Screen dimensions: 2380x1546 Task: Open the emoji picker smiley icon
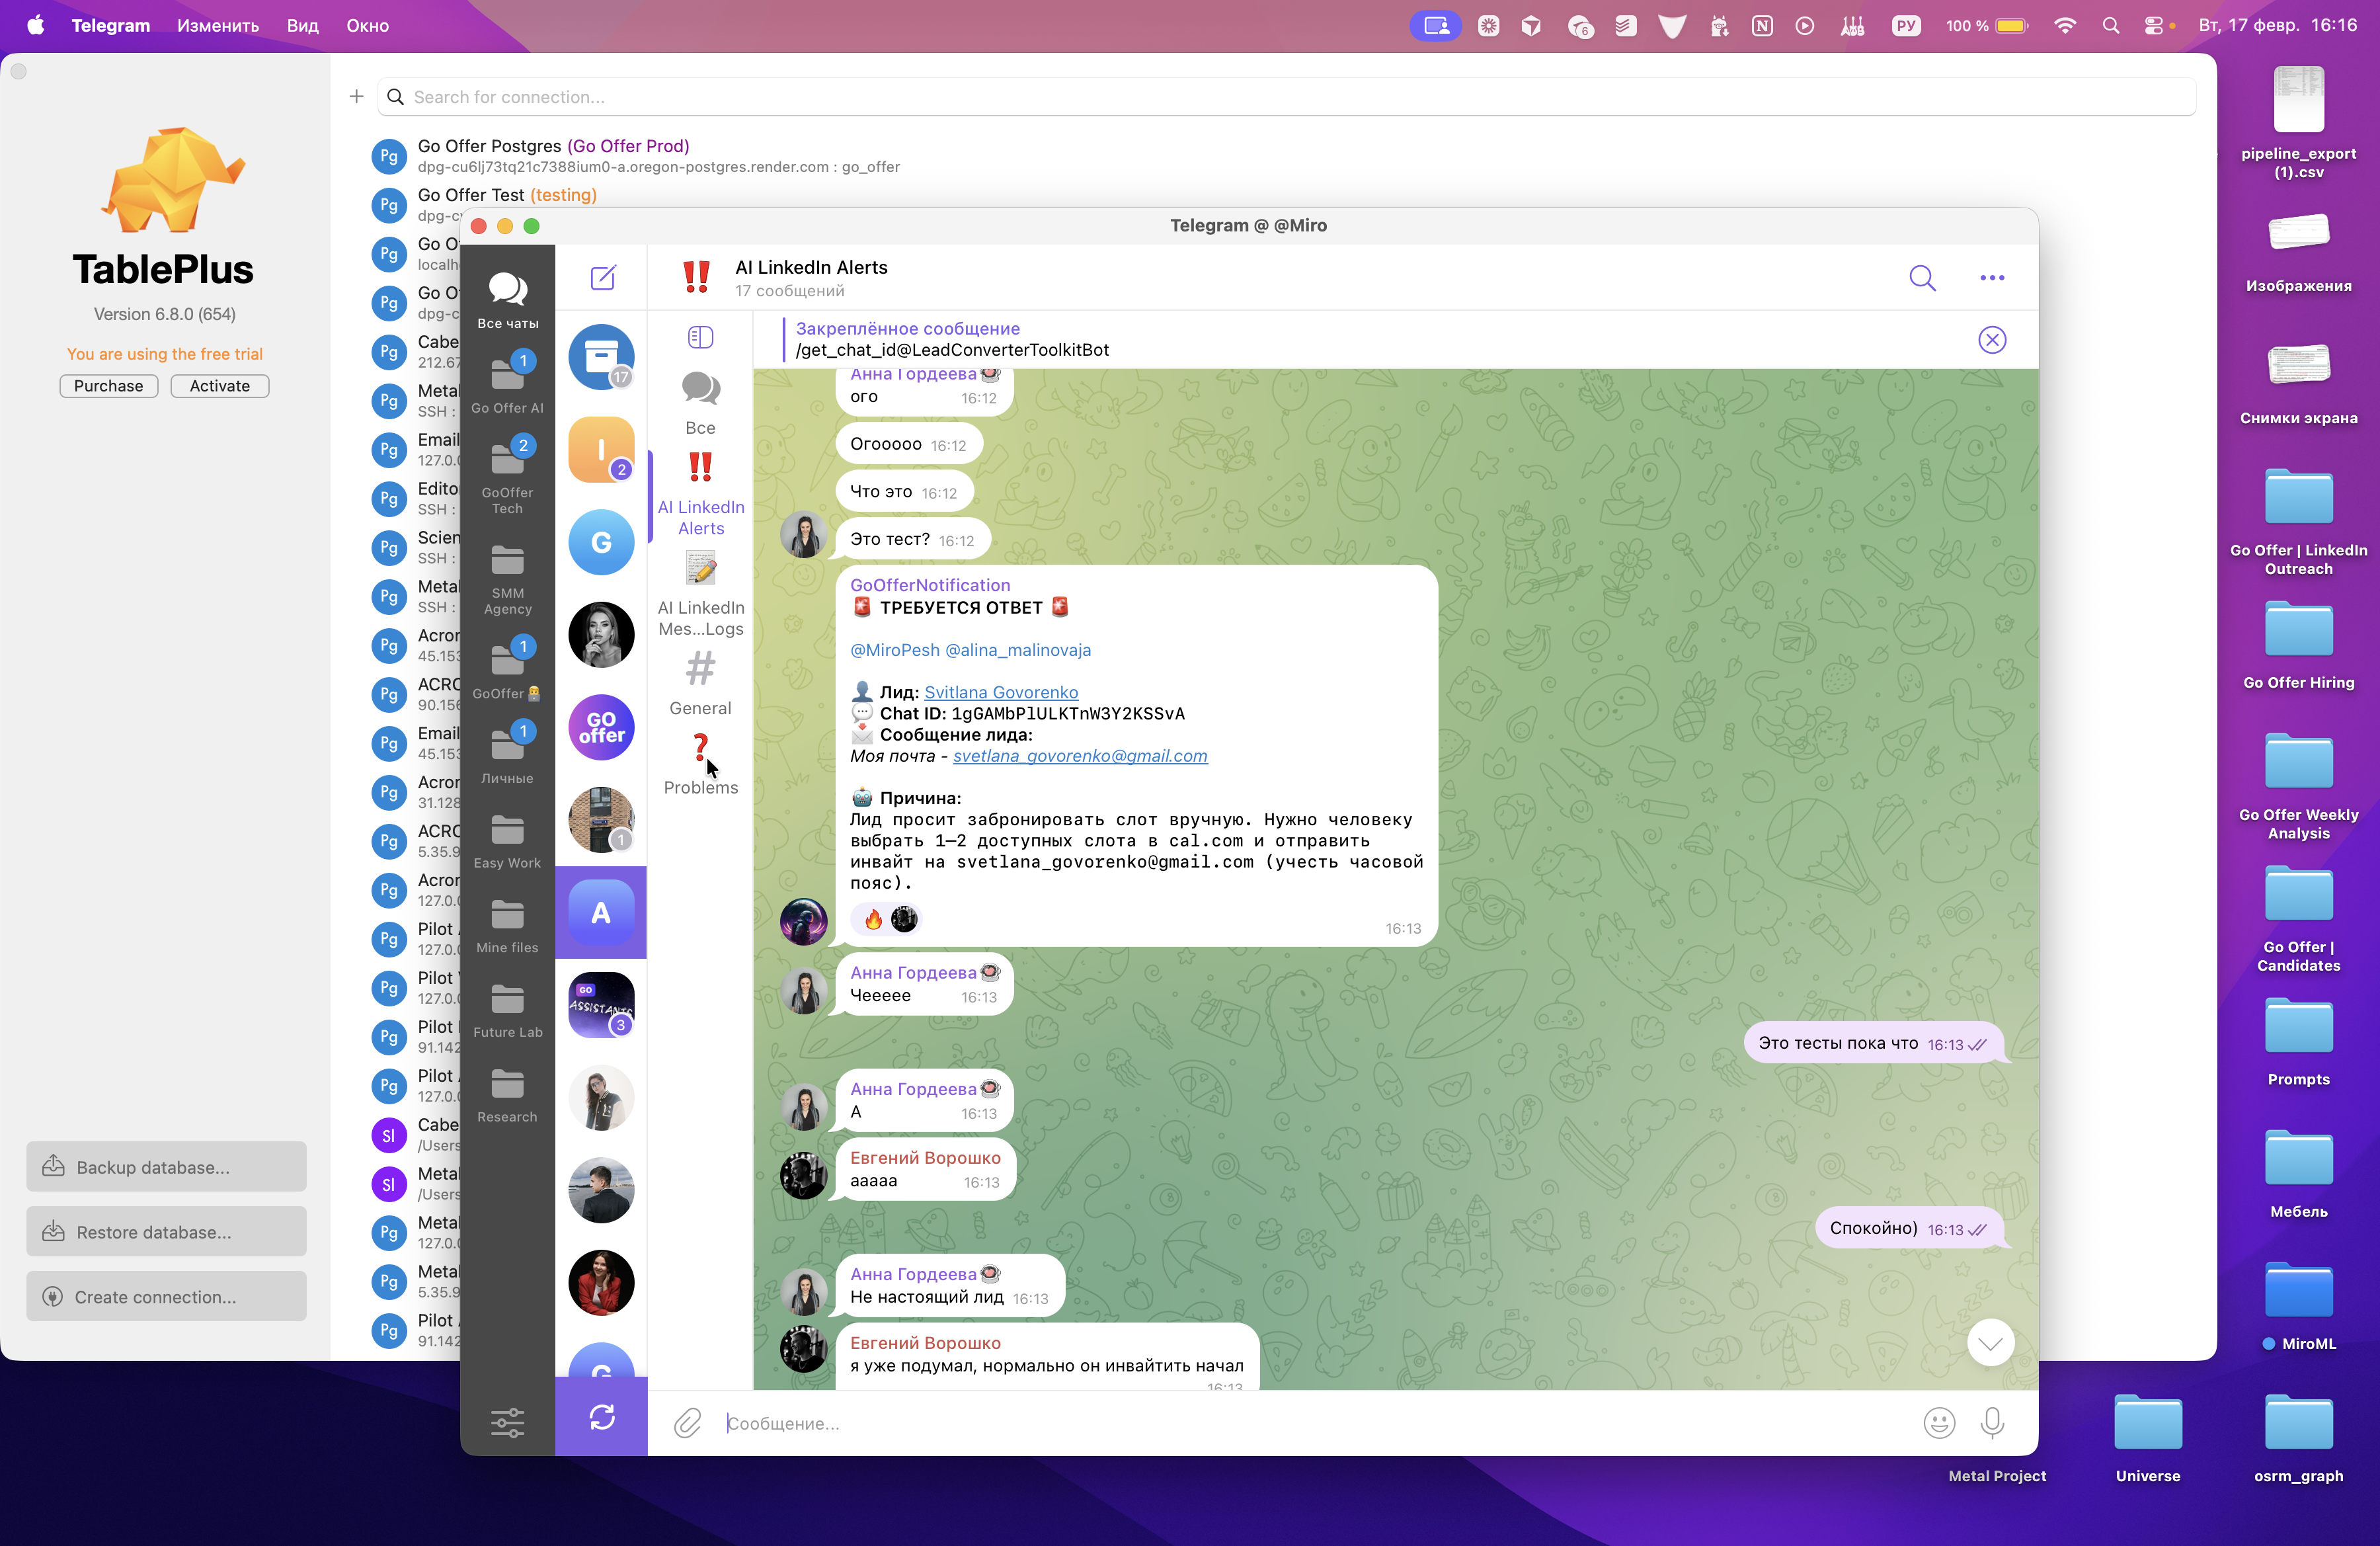click(1938, 1422)
